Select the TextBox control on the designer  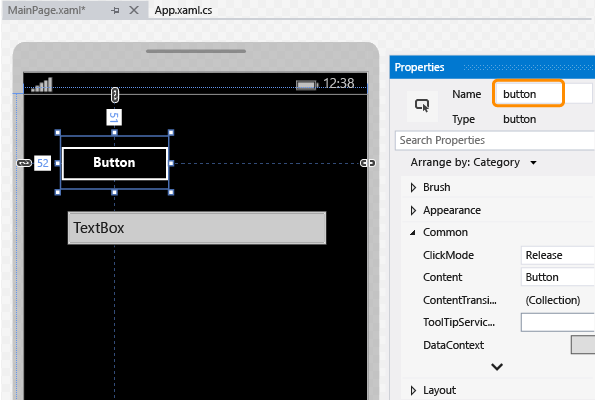click(x=197, y=228)
